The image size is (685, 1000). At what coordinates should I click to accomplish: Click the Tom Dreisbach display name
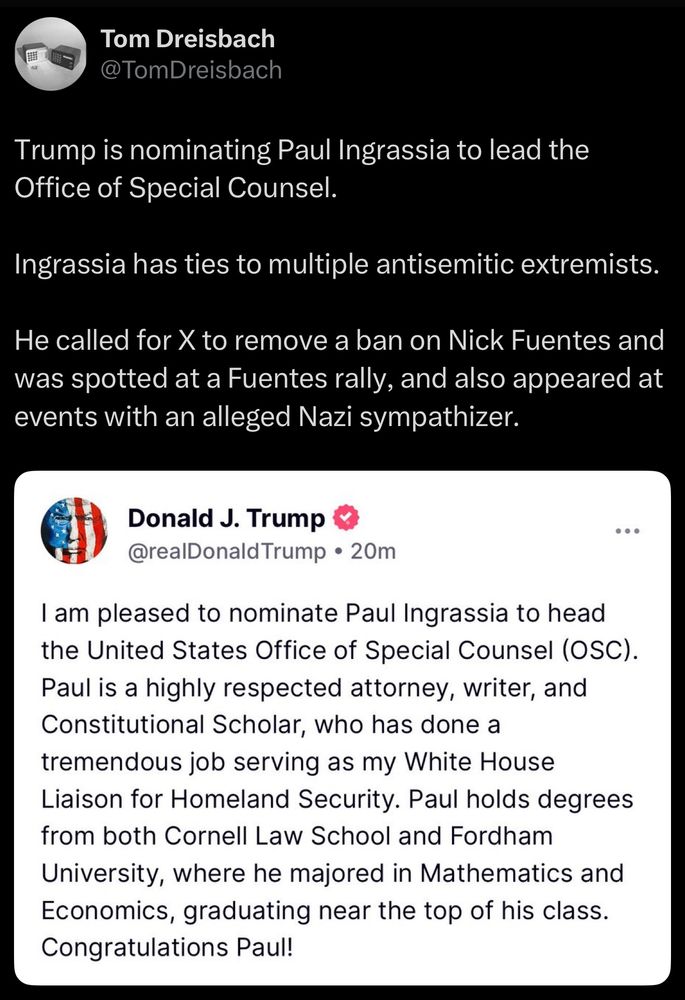tap(187, 40)
